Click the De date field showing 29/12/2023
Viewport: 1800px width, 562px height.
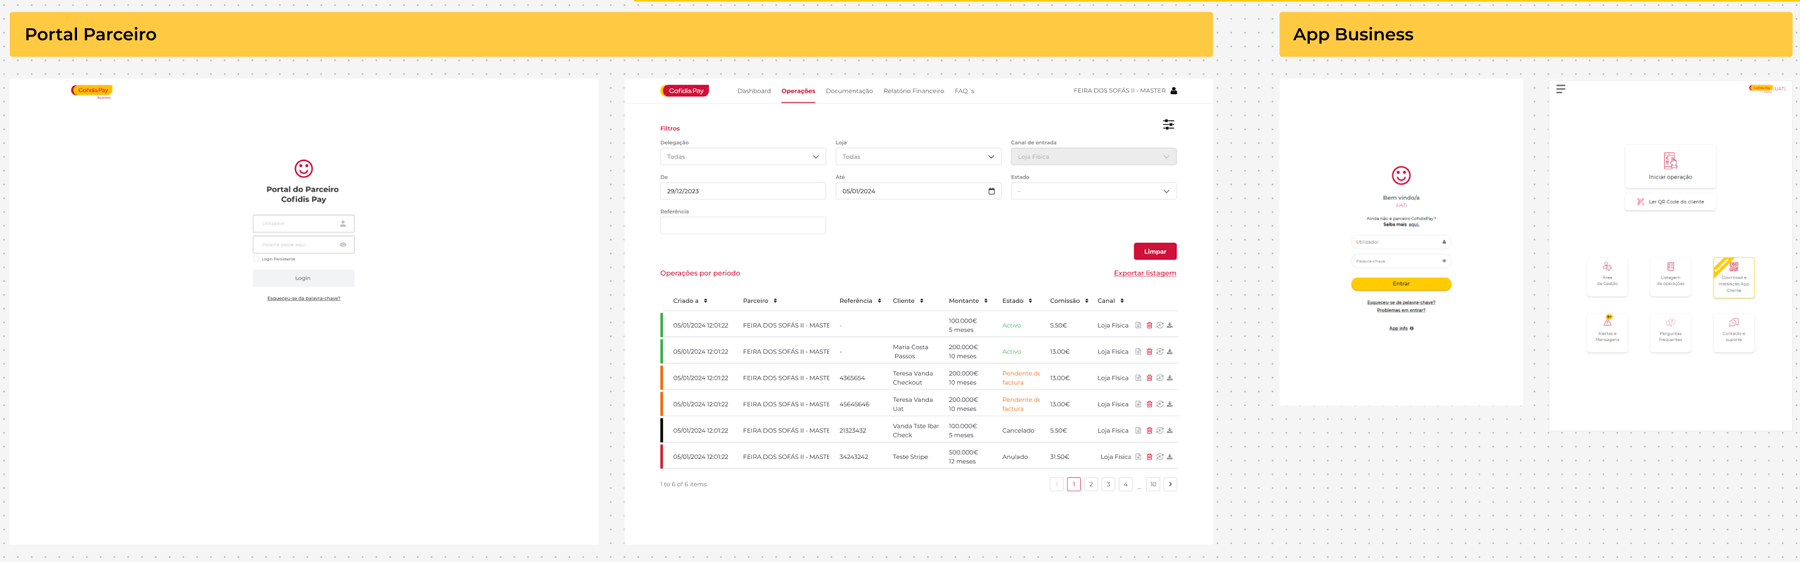743,191
